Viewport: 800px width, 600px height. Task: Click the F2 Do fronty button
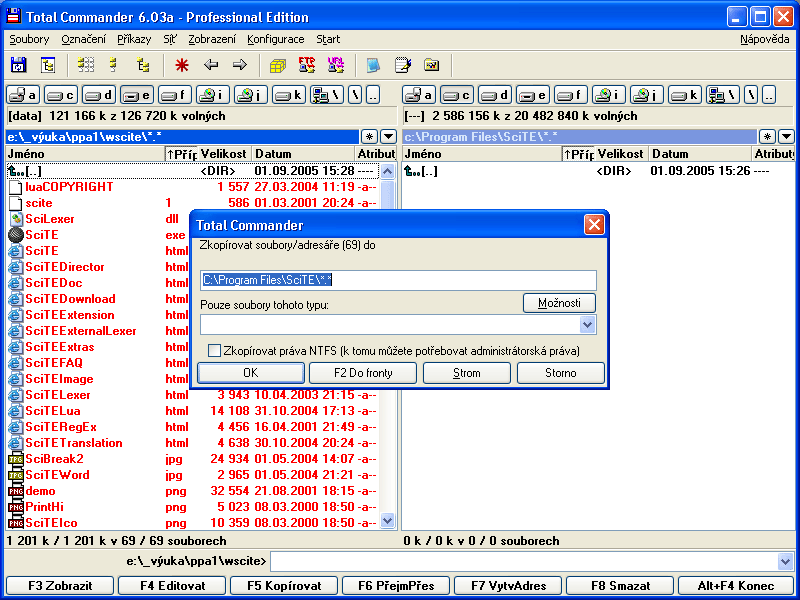363,373
